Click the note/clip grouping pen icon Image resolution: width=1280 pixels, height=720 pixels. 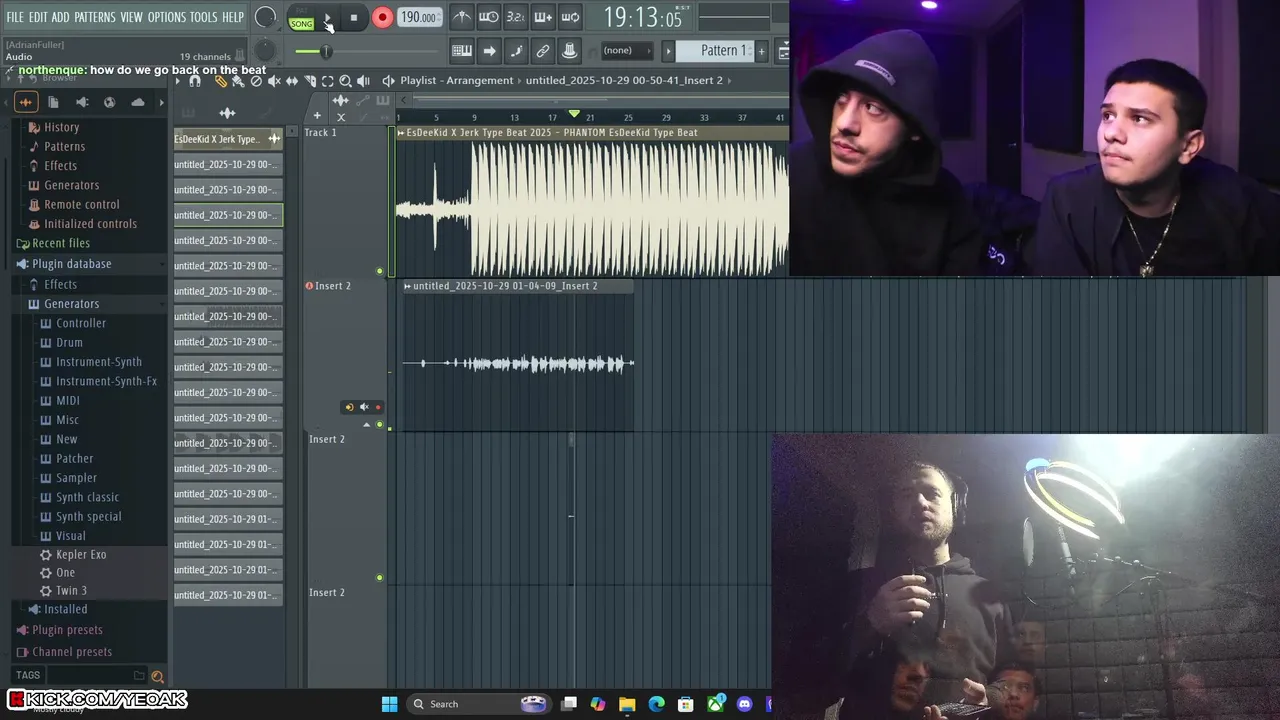[516, 51]
